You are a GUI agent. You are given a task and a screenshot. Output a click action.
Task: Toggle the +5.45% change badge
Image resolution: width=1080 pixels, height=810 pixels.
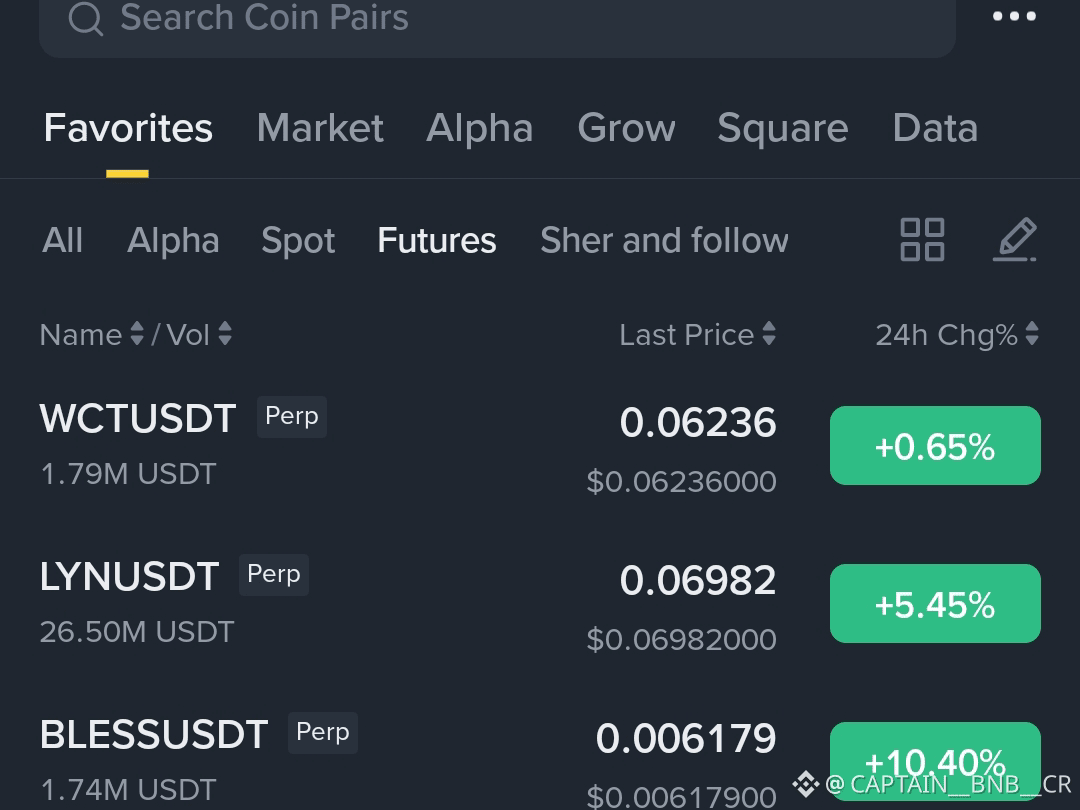[x=935, y=603]
